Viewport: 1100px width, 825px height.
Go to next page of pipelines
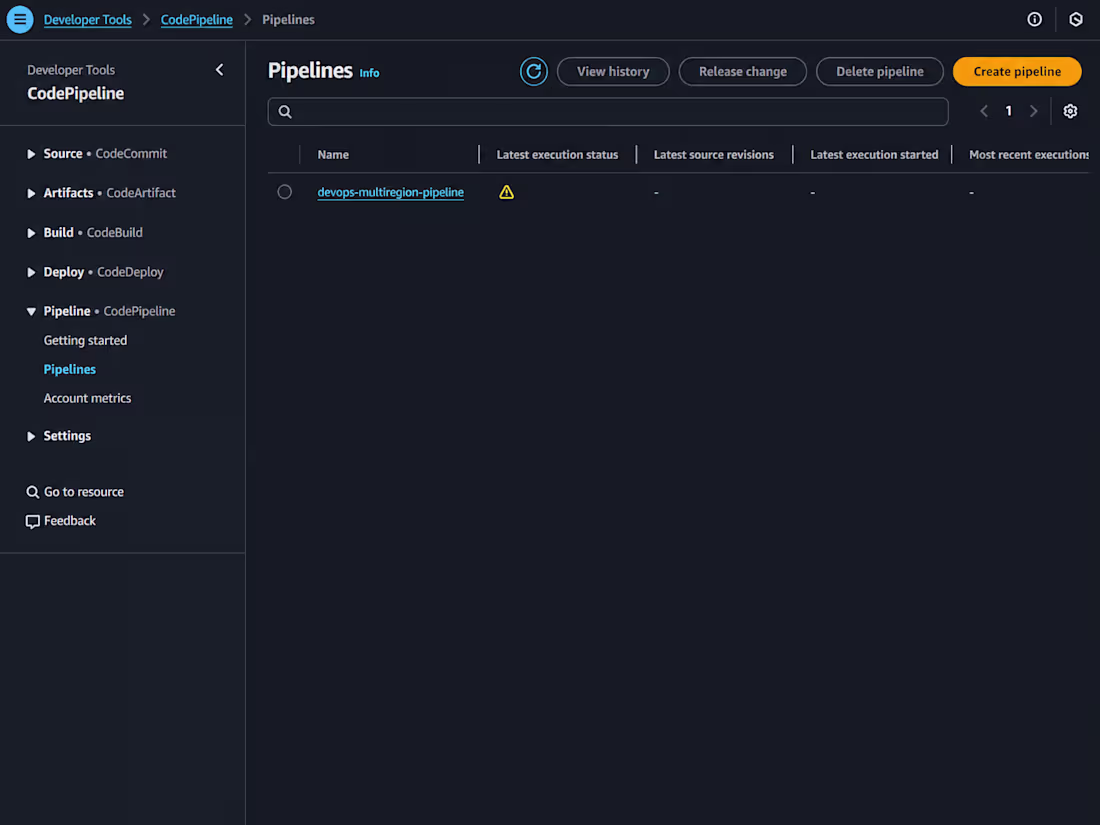pyautogui.click(x=1033, y=111)
